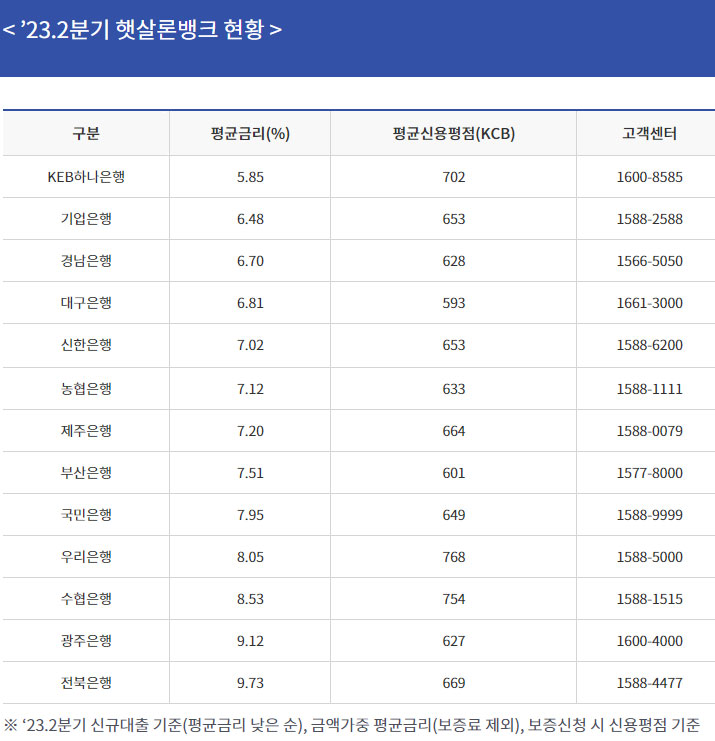Click phone number 1566-5050
This screenshot has height=741, width=715.
(649, 261)
